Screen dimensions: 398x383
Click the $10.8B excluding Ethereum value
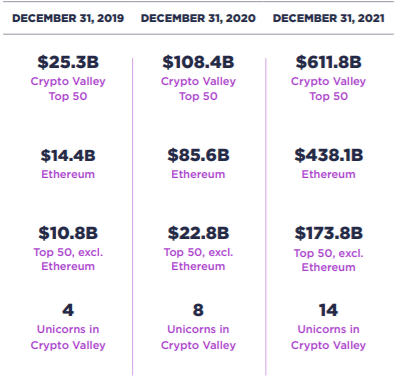(x=68, y=233)
